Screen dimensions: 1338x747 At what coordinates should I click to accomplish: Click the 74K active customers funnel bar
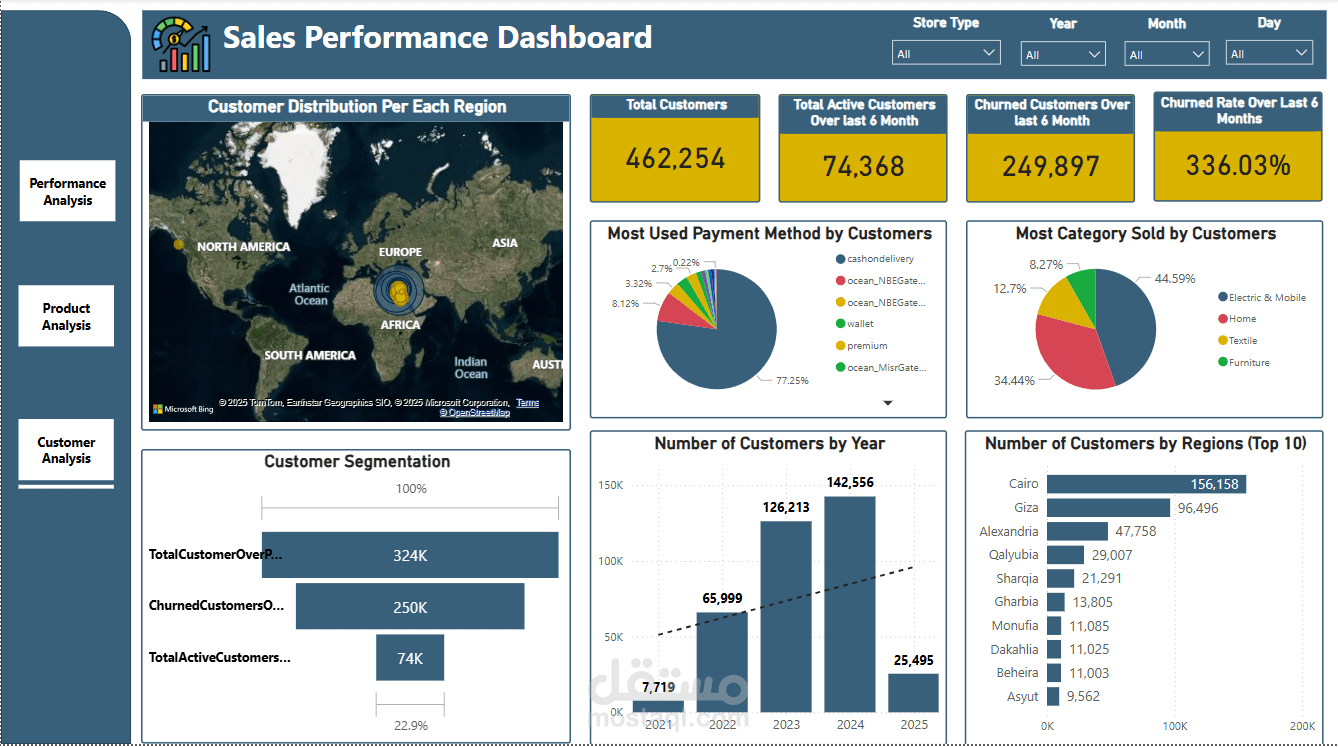410,658
